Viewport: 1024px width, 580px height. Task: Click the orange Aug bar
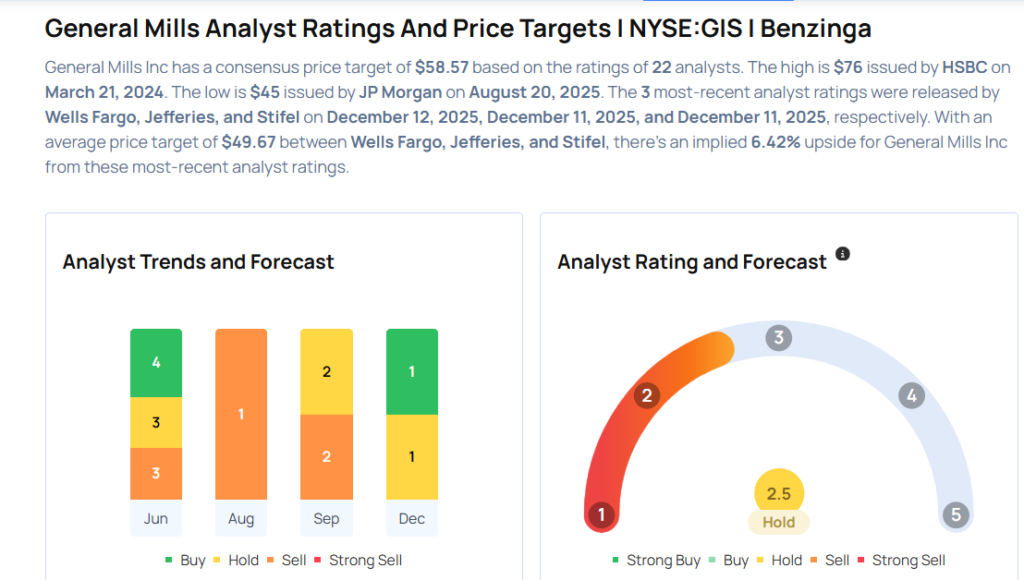(241, 413)
